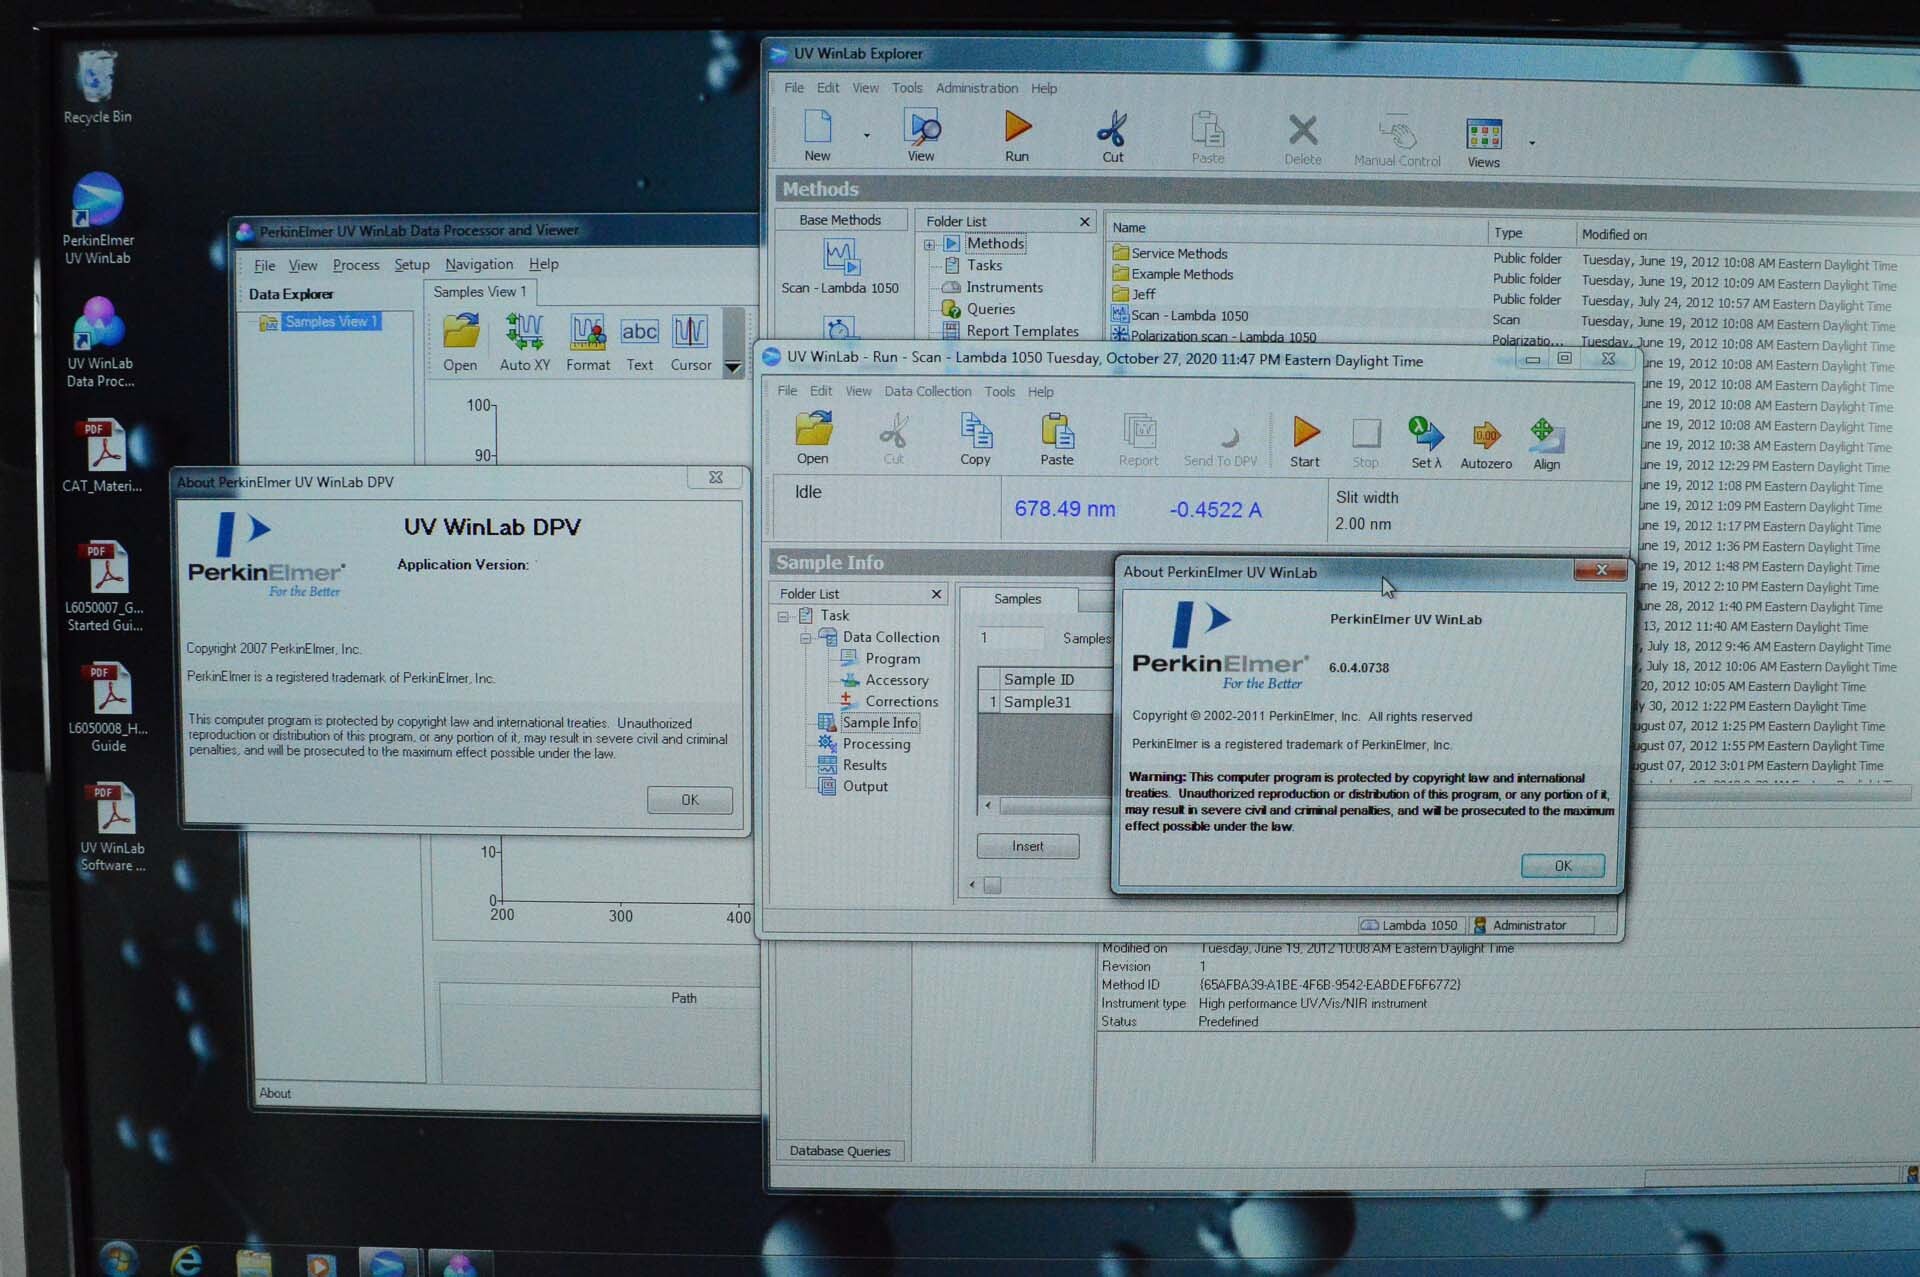This screenshot has width=1920, height=1277.
Task: Select the Samples View 1 item in Data Explorer
Action: (x=331, y=322)
